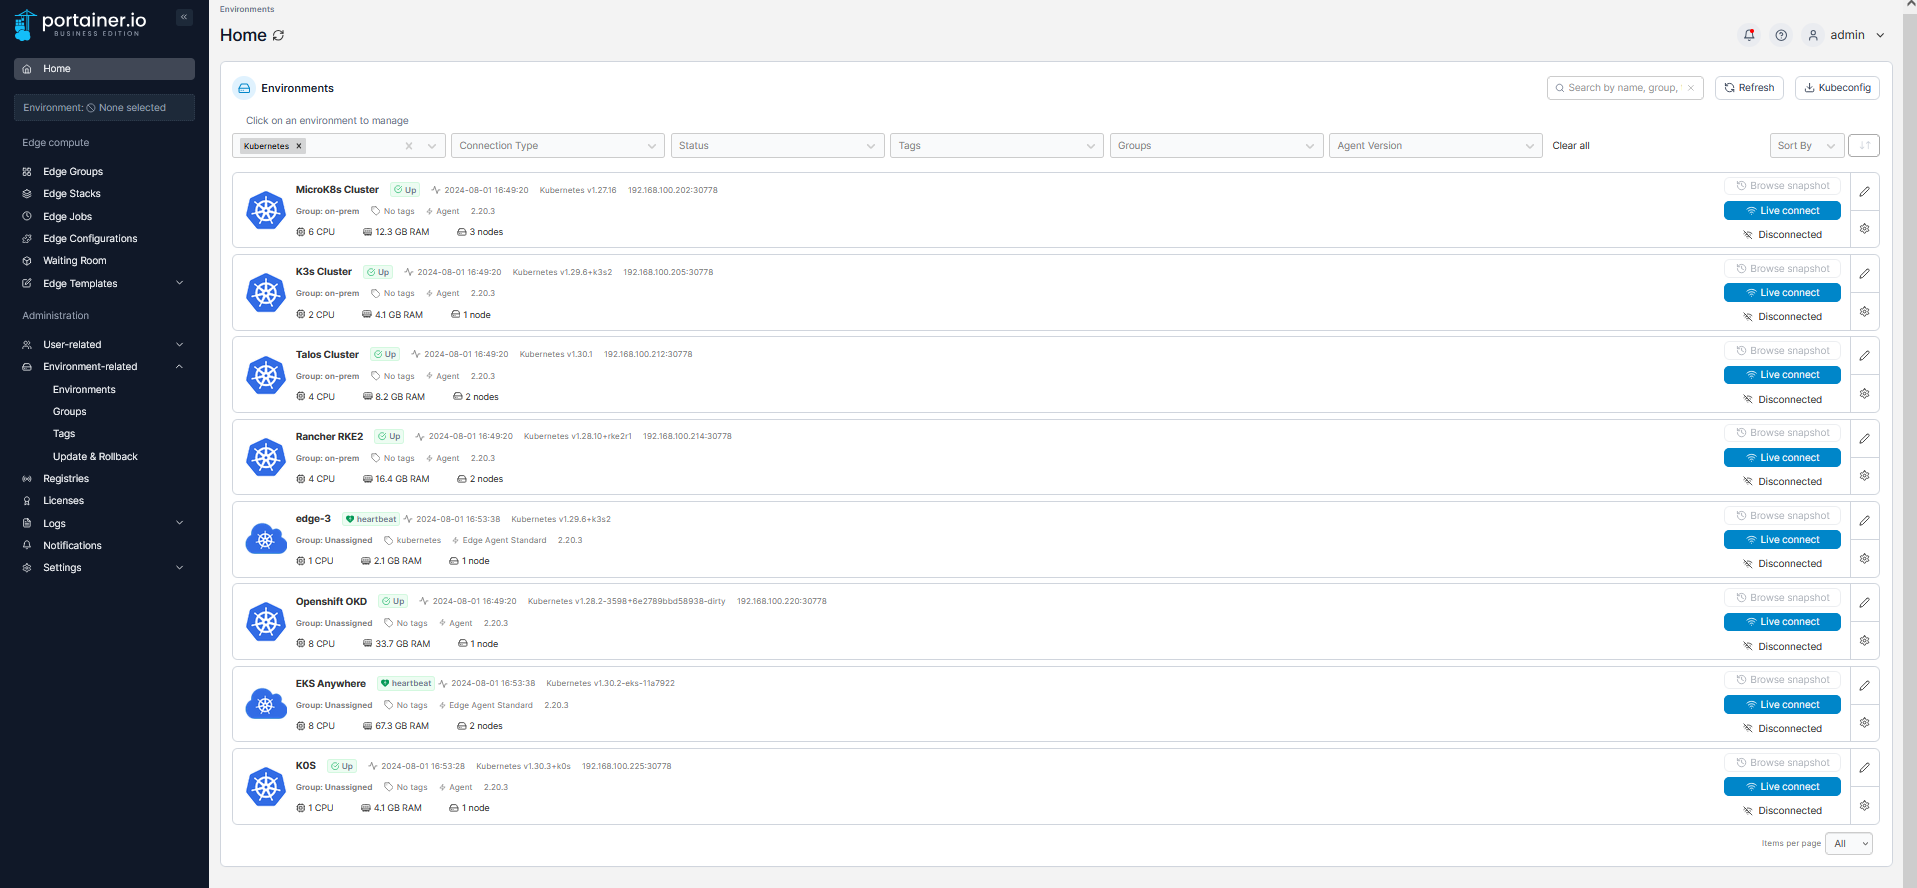
Task: Click the edit pencil for K0S
Action: (x=1864, y=768)
